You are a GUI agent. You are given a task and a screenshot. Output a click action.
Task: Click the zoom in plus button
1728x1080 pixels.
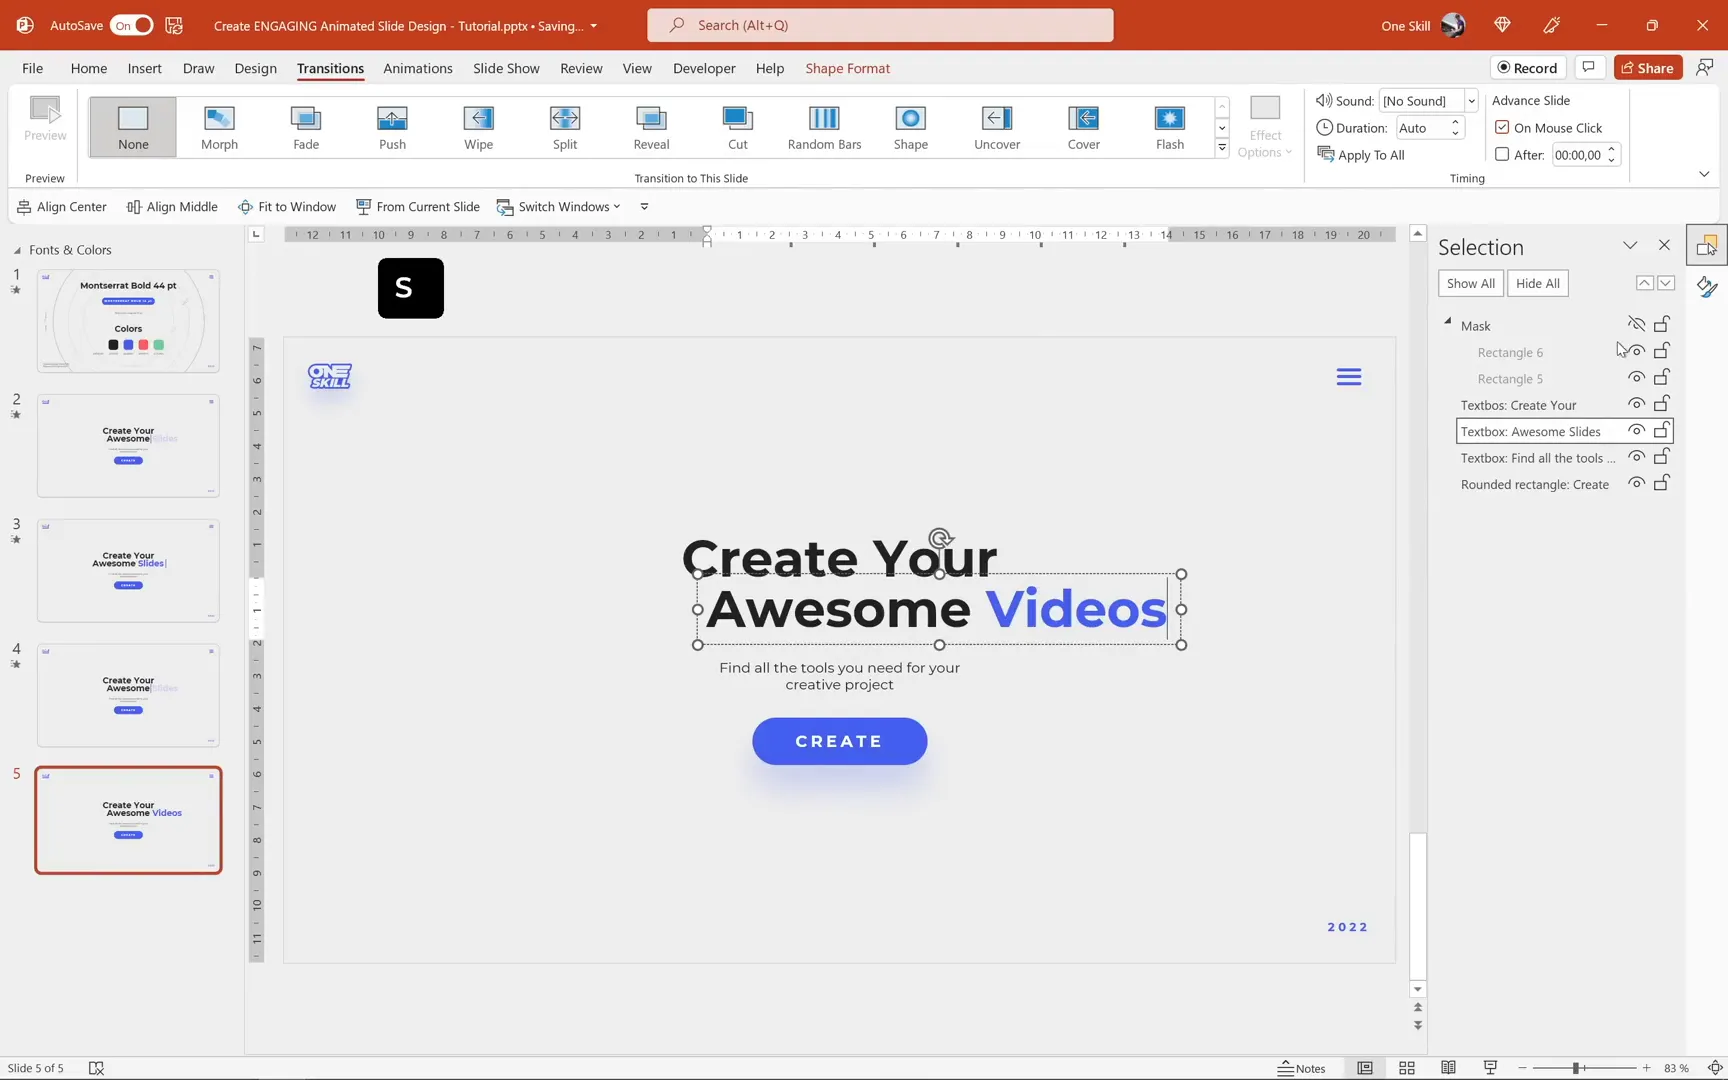(x=1646, y=1068)
